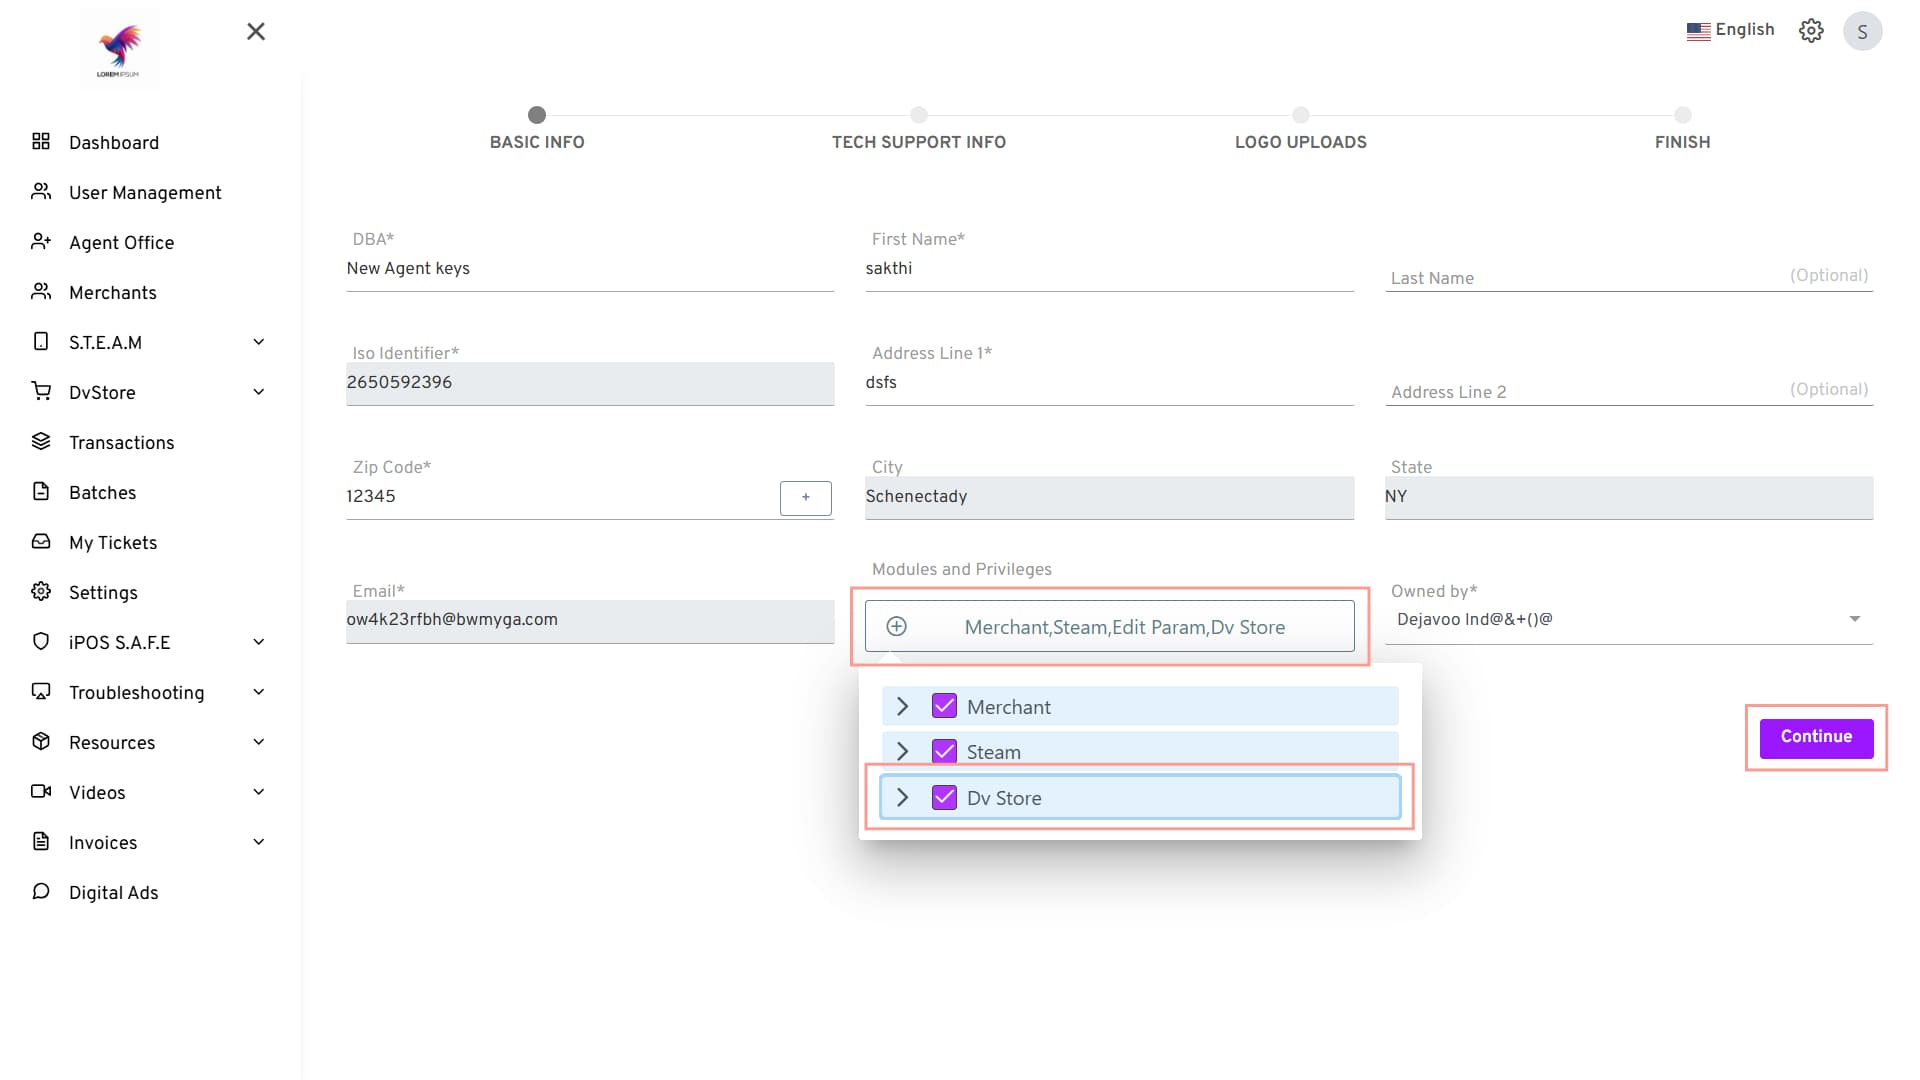This screenshot has height=1080, width=1920.
Task: Open the user avatar S menu
Action: click(x=1862, y=31)
